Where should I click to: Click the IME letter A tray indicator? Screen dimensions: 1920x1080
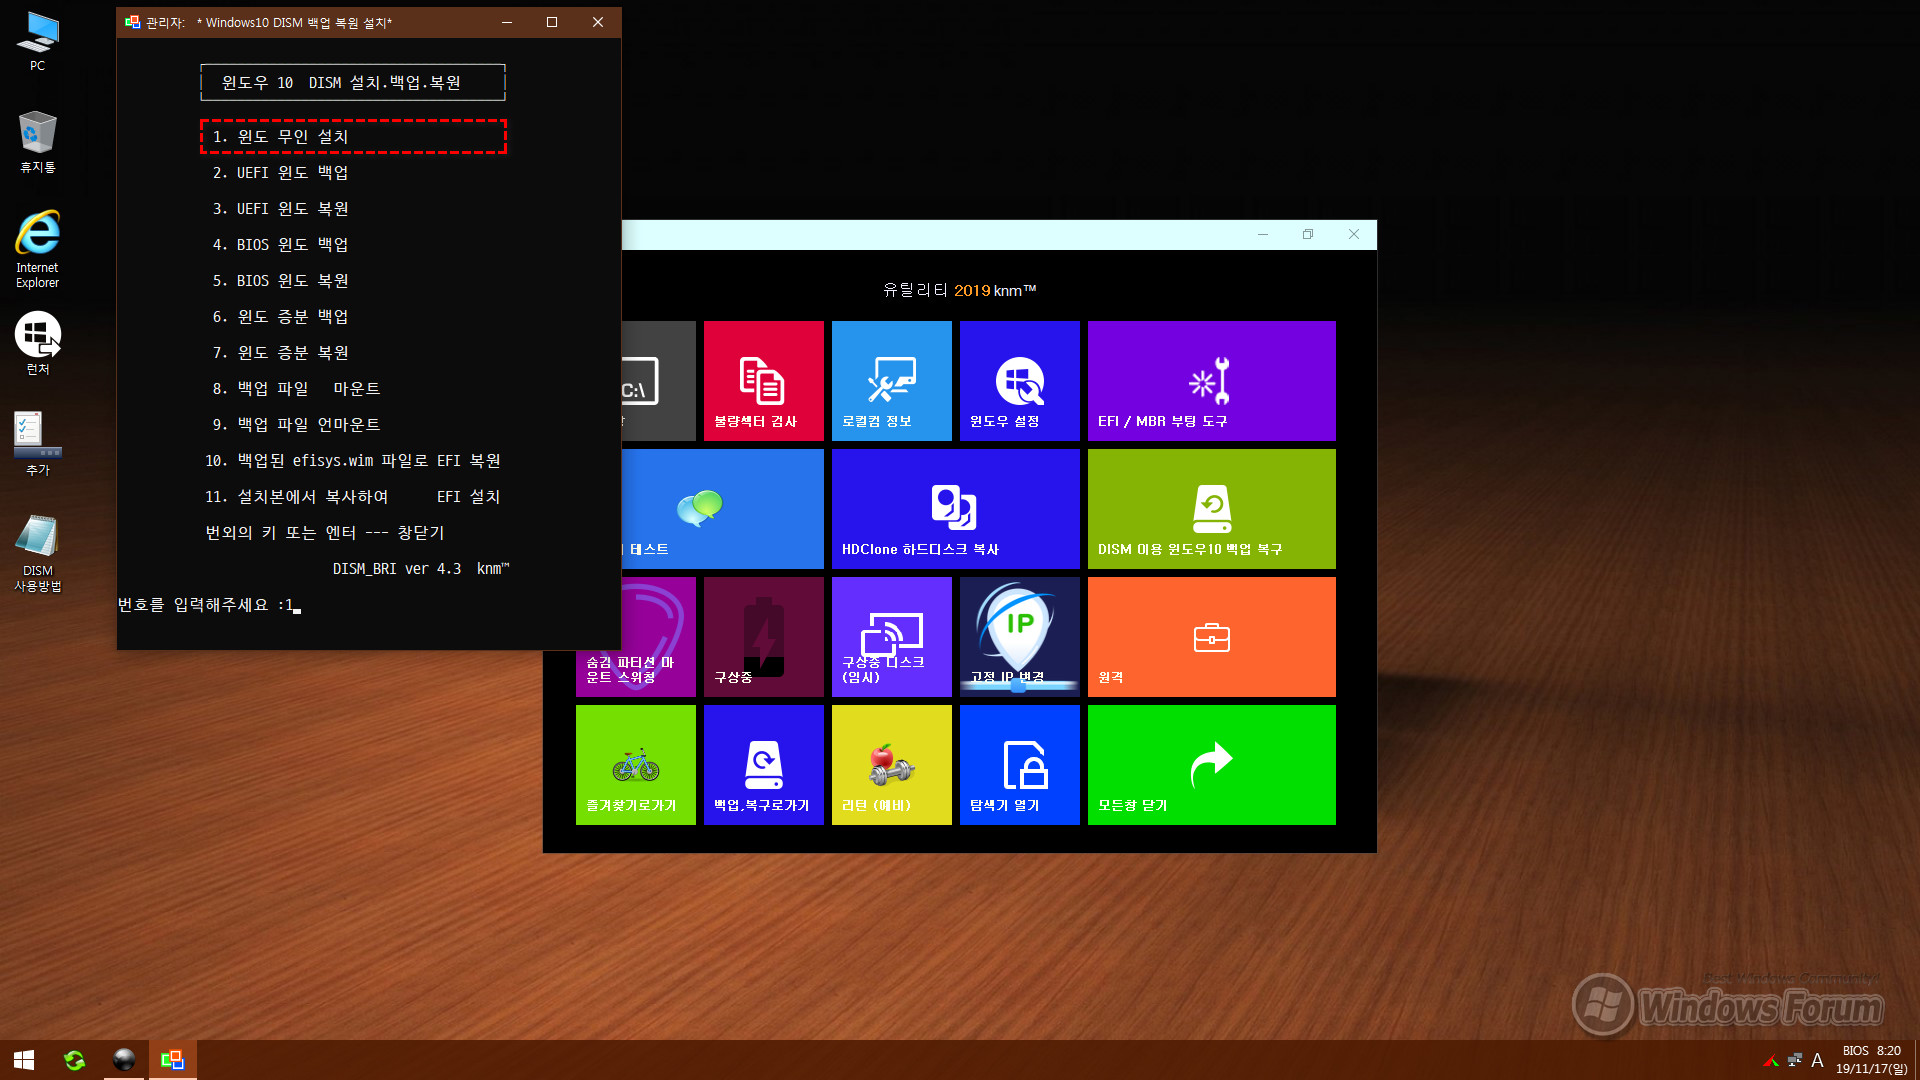[x=1817, y=1060]
